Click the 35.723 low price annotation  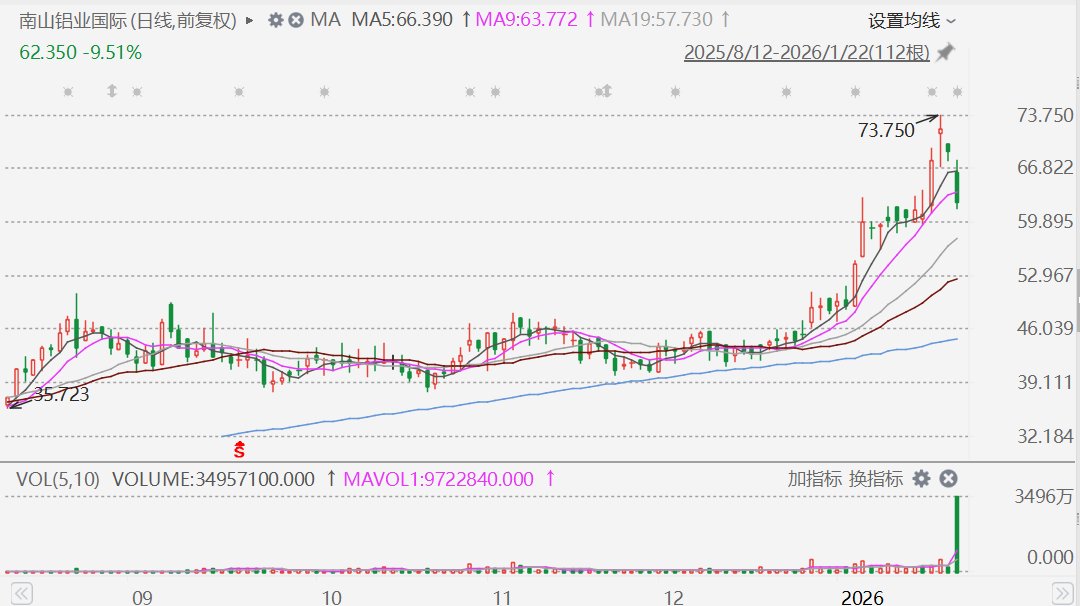click(x=61, y=395)
